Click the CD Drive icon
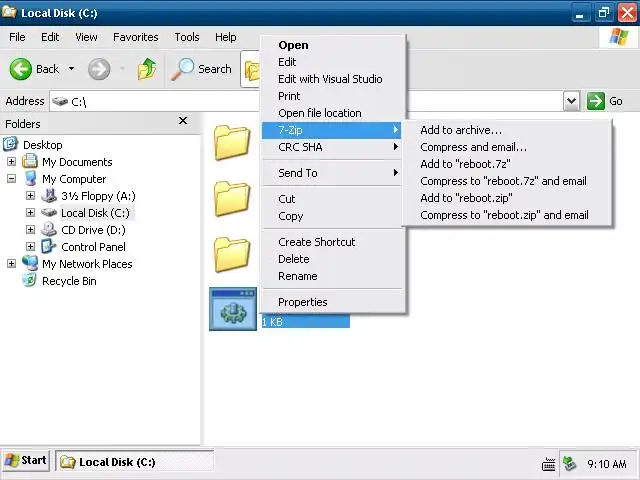 49,229
